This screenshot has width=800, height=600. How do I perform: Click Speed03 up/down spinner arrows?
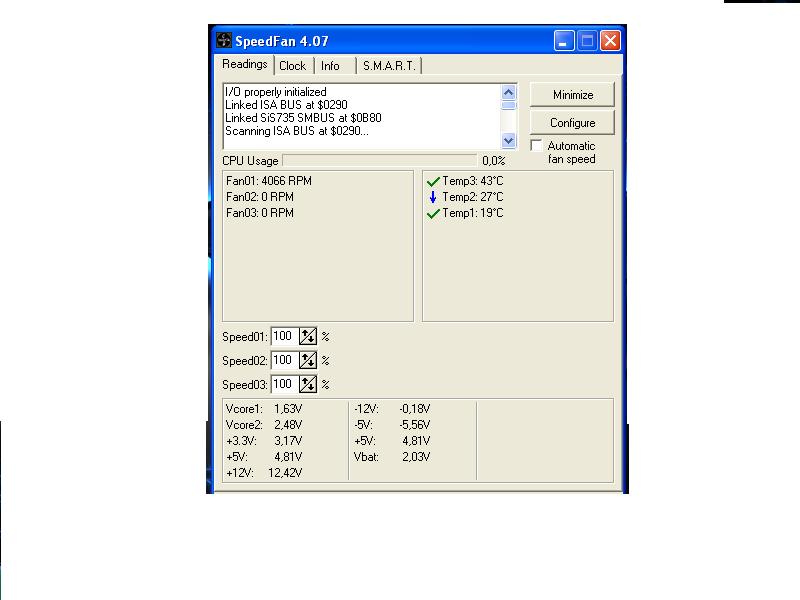[308, 384]
